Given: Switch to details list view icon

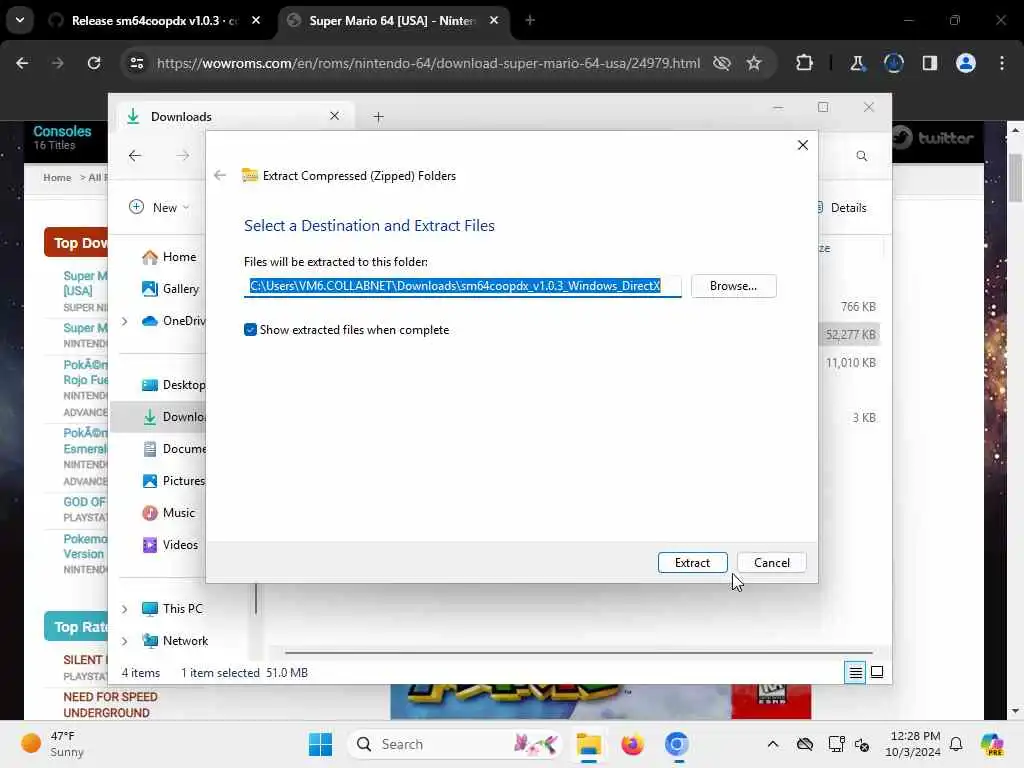Looking at the screenshot, I should [x=856, y=672].
